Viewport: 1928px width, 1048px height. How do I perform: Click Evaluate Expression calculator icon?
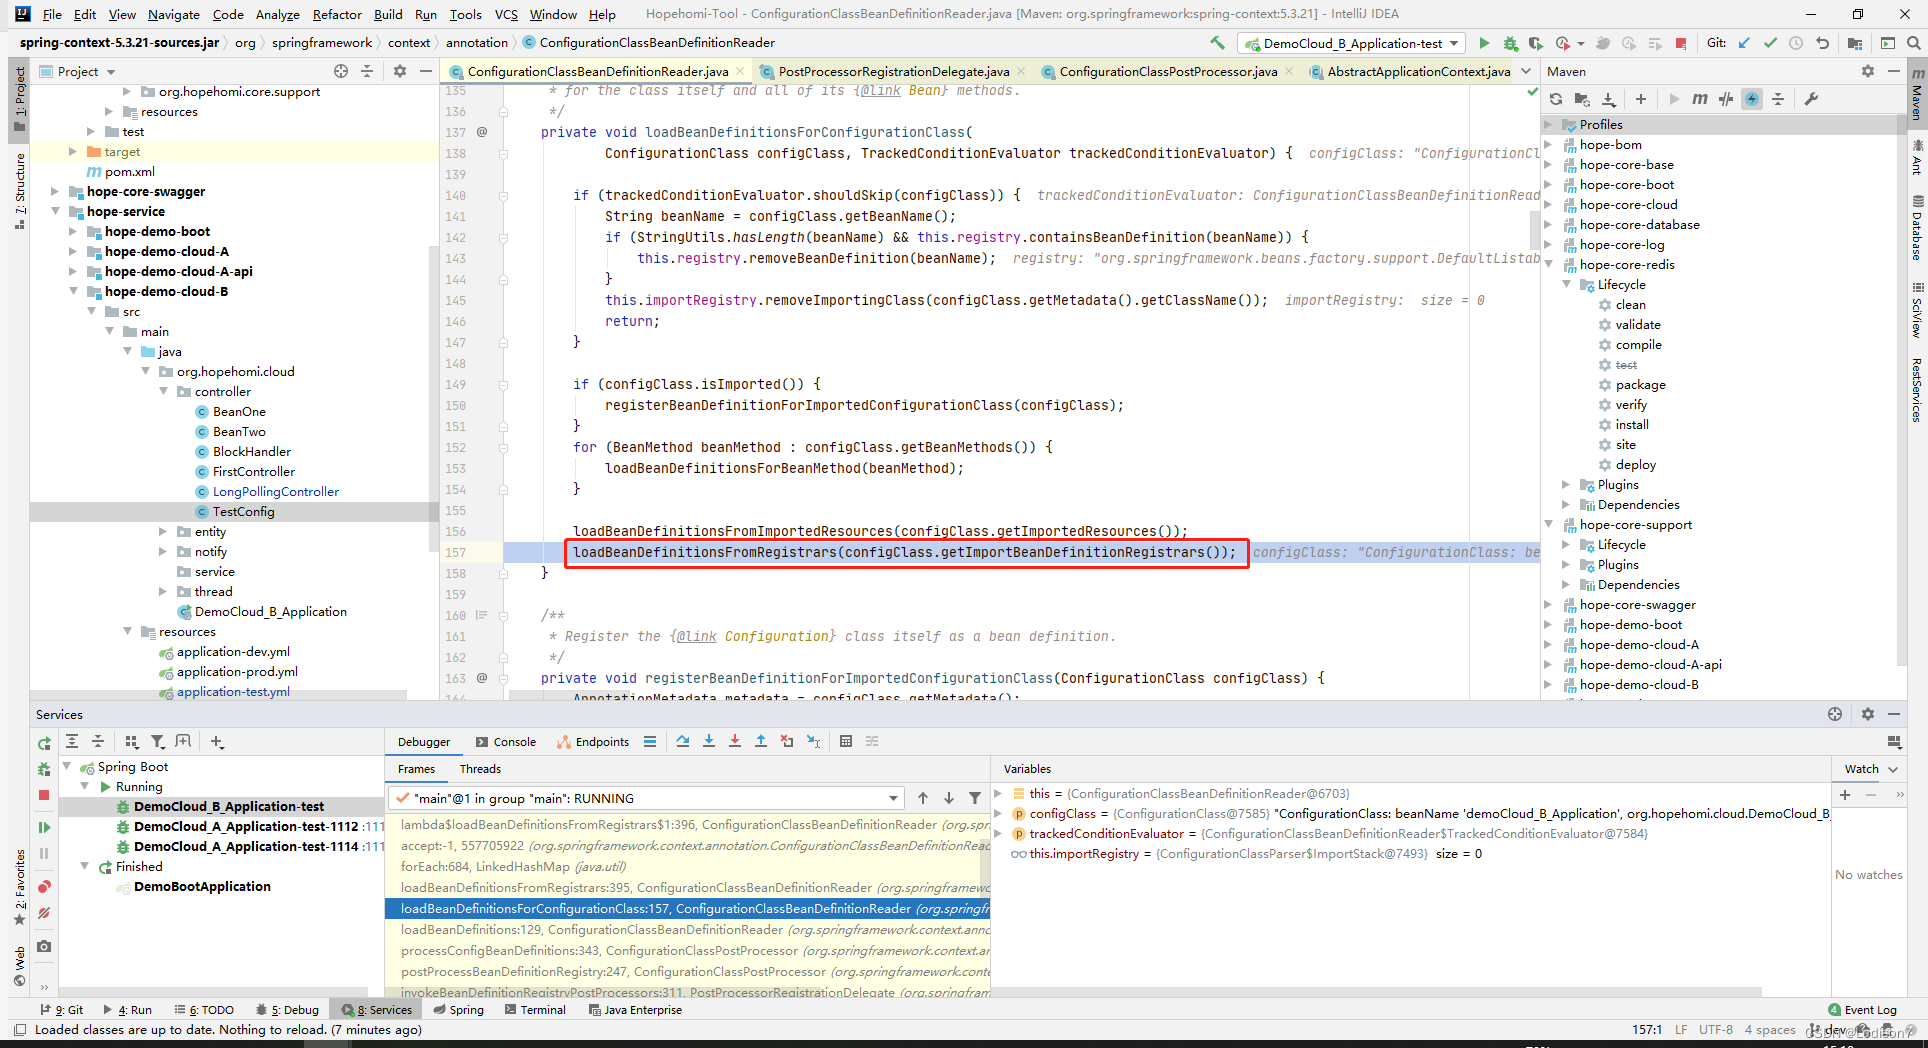click(x=846, y=741)
